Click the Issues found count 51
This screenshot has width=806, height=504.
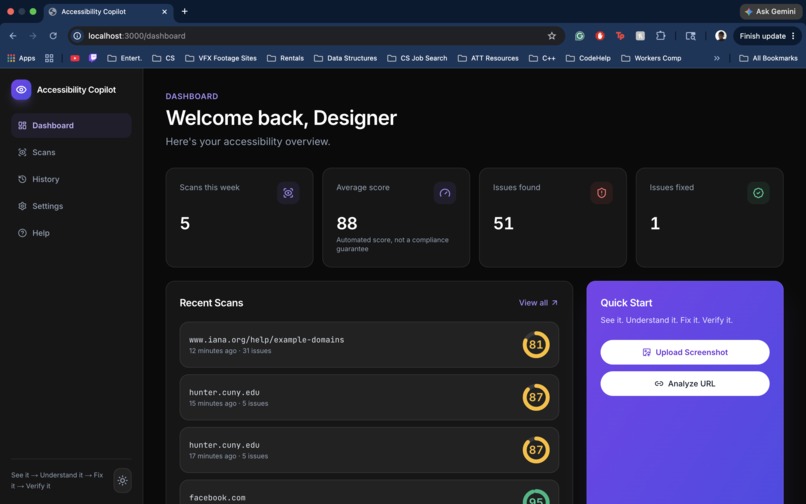click(503, 223)
